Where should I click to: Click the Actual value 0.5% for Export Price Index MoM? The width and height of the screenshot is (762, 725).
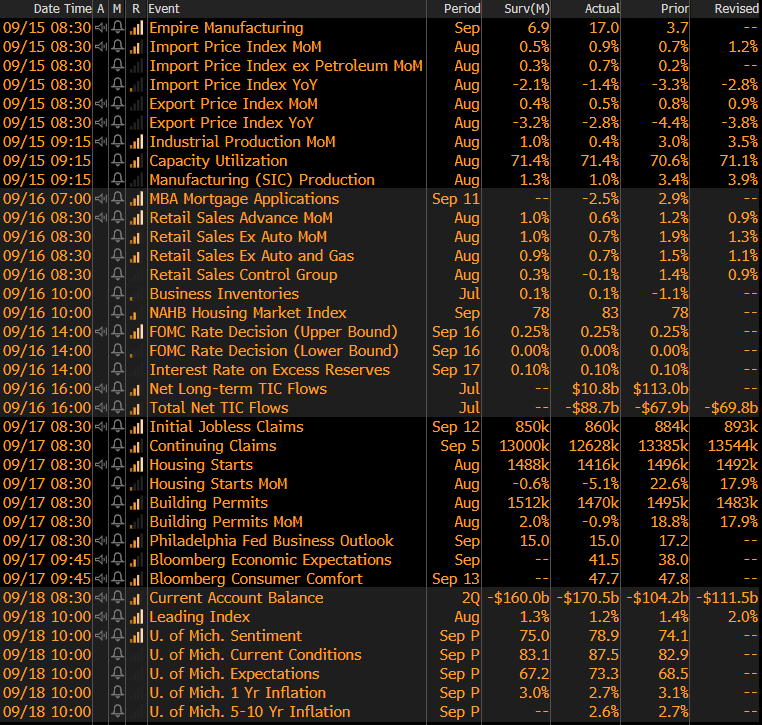[x=604, y=104]
